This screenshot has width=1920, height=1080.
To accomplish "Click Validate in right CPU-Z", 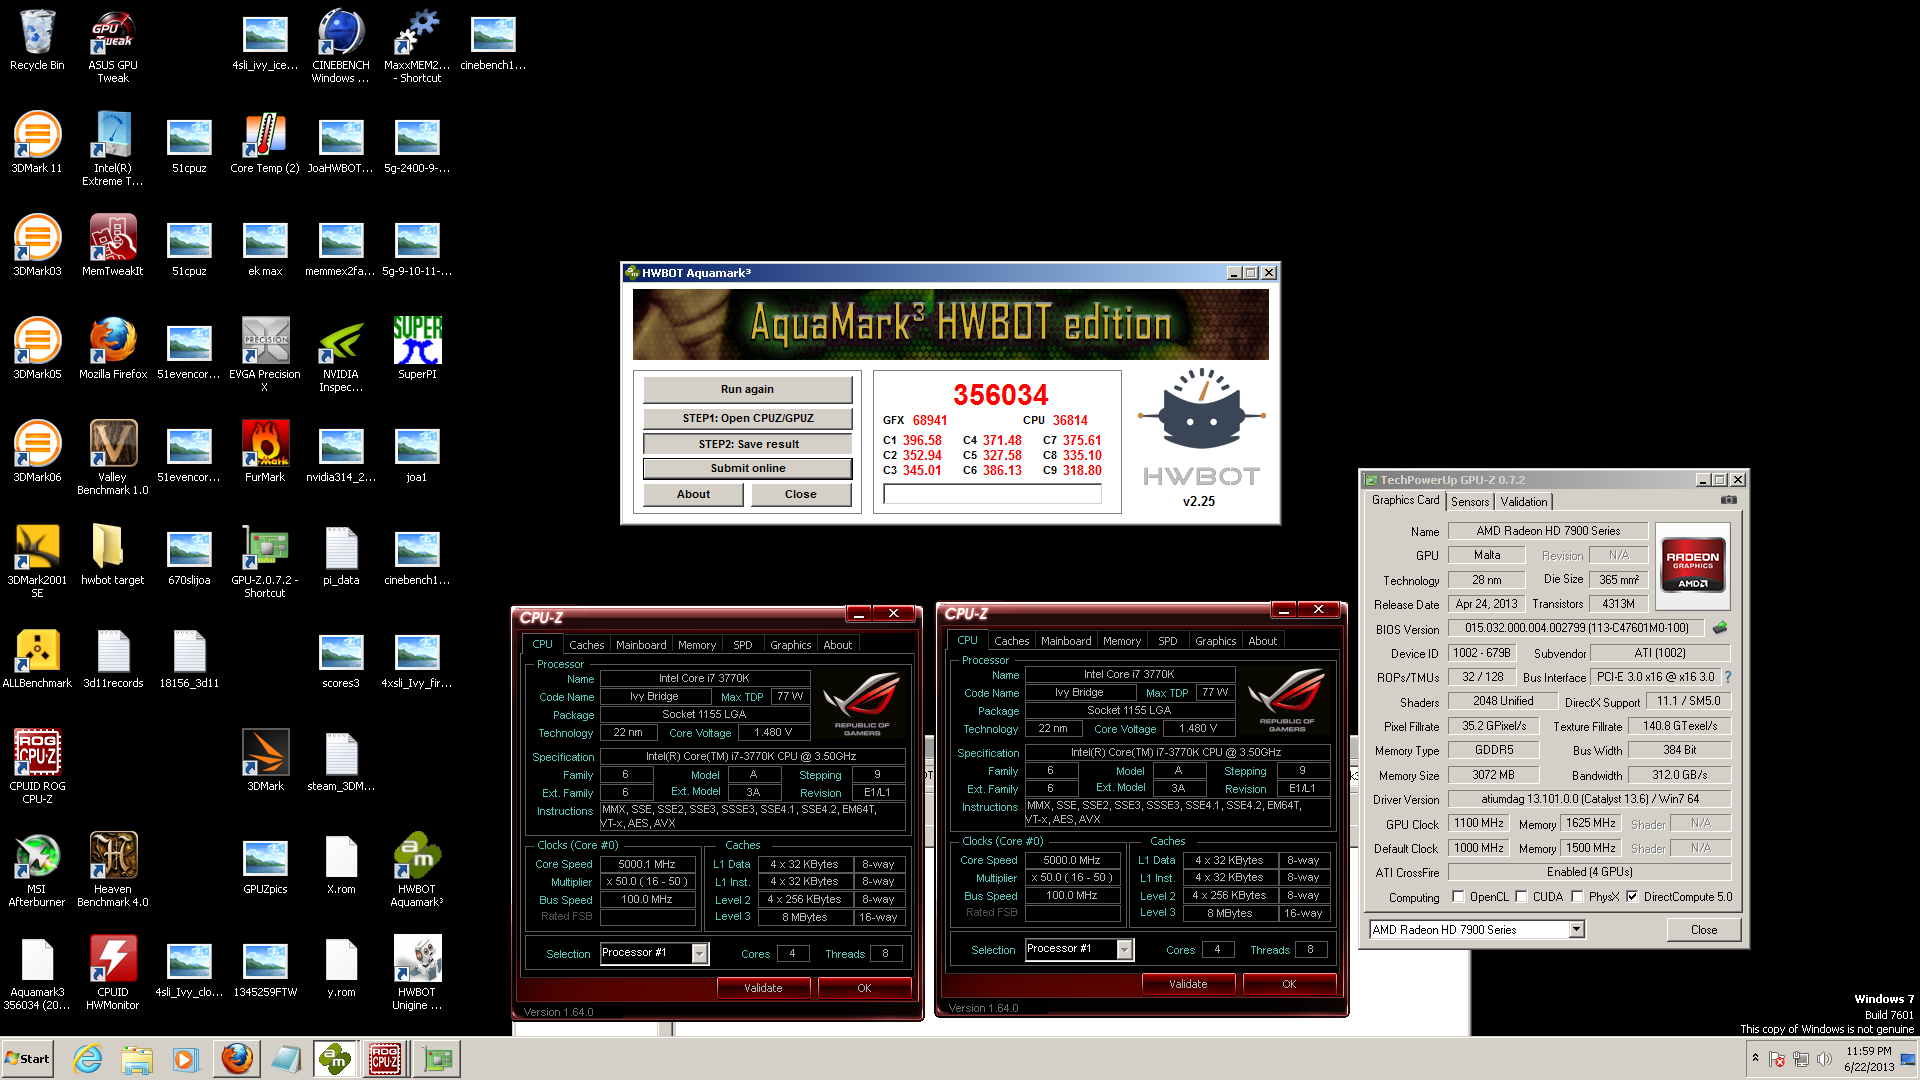I will click(x=1188, y=984).
